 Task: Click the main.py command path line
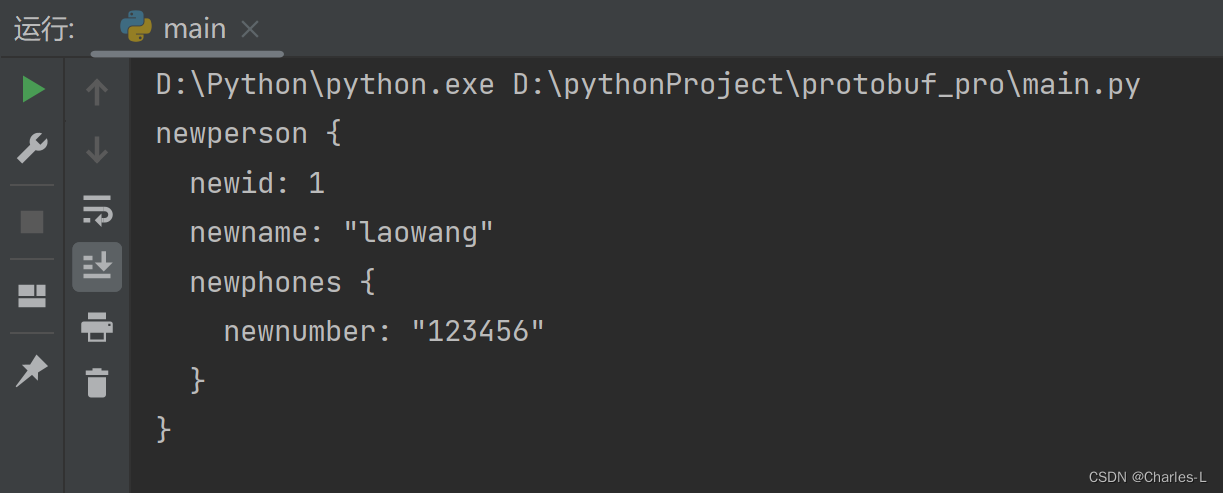coord(648,85)
